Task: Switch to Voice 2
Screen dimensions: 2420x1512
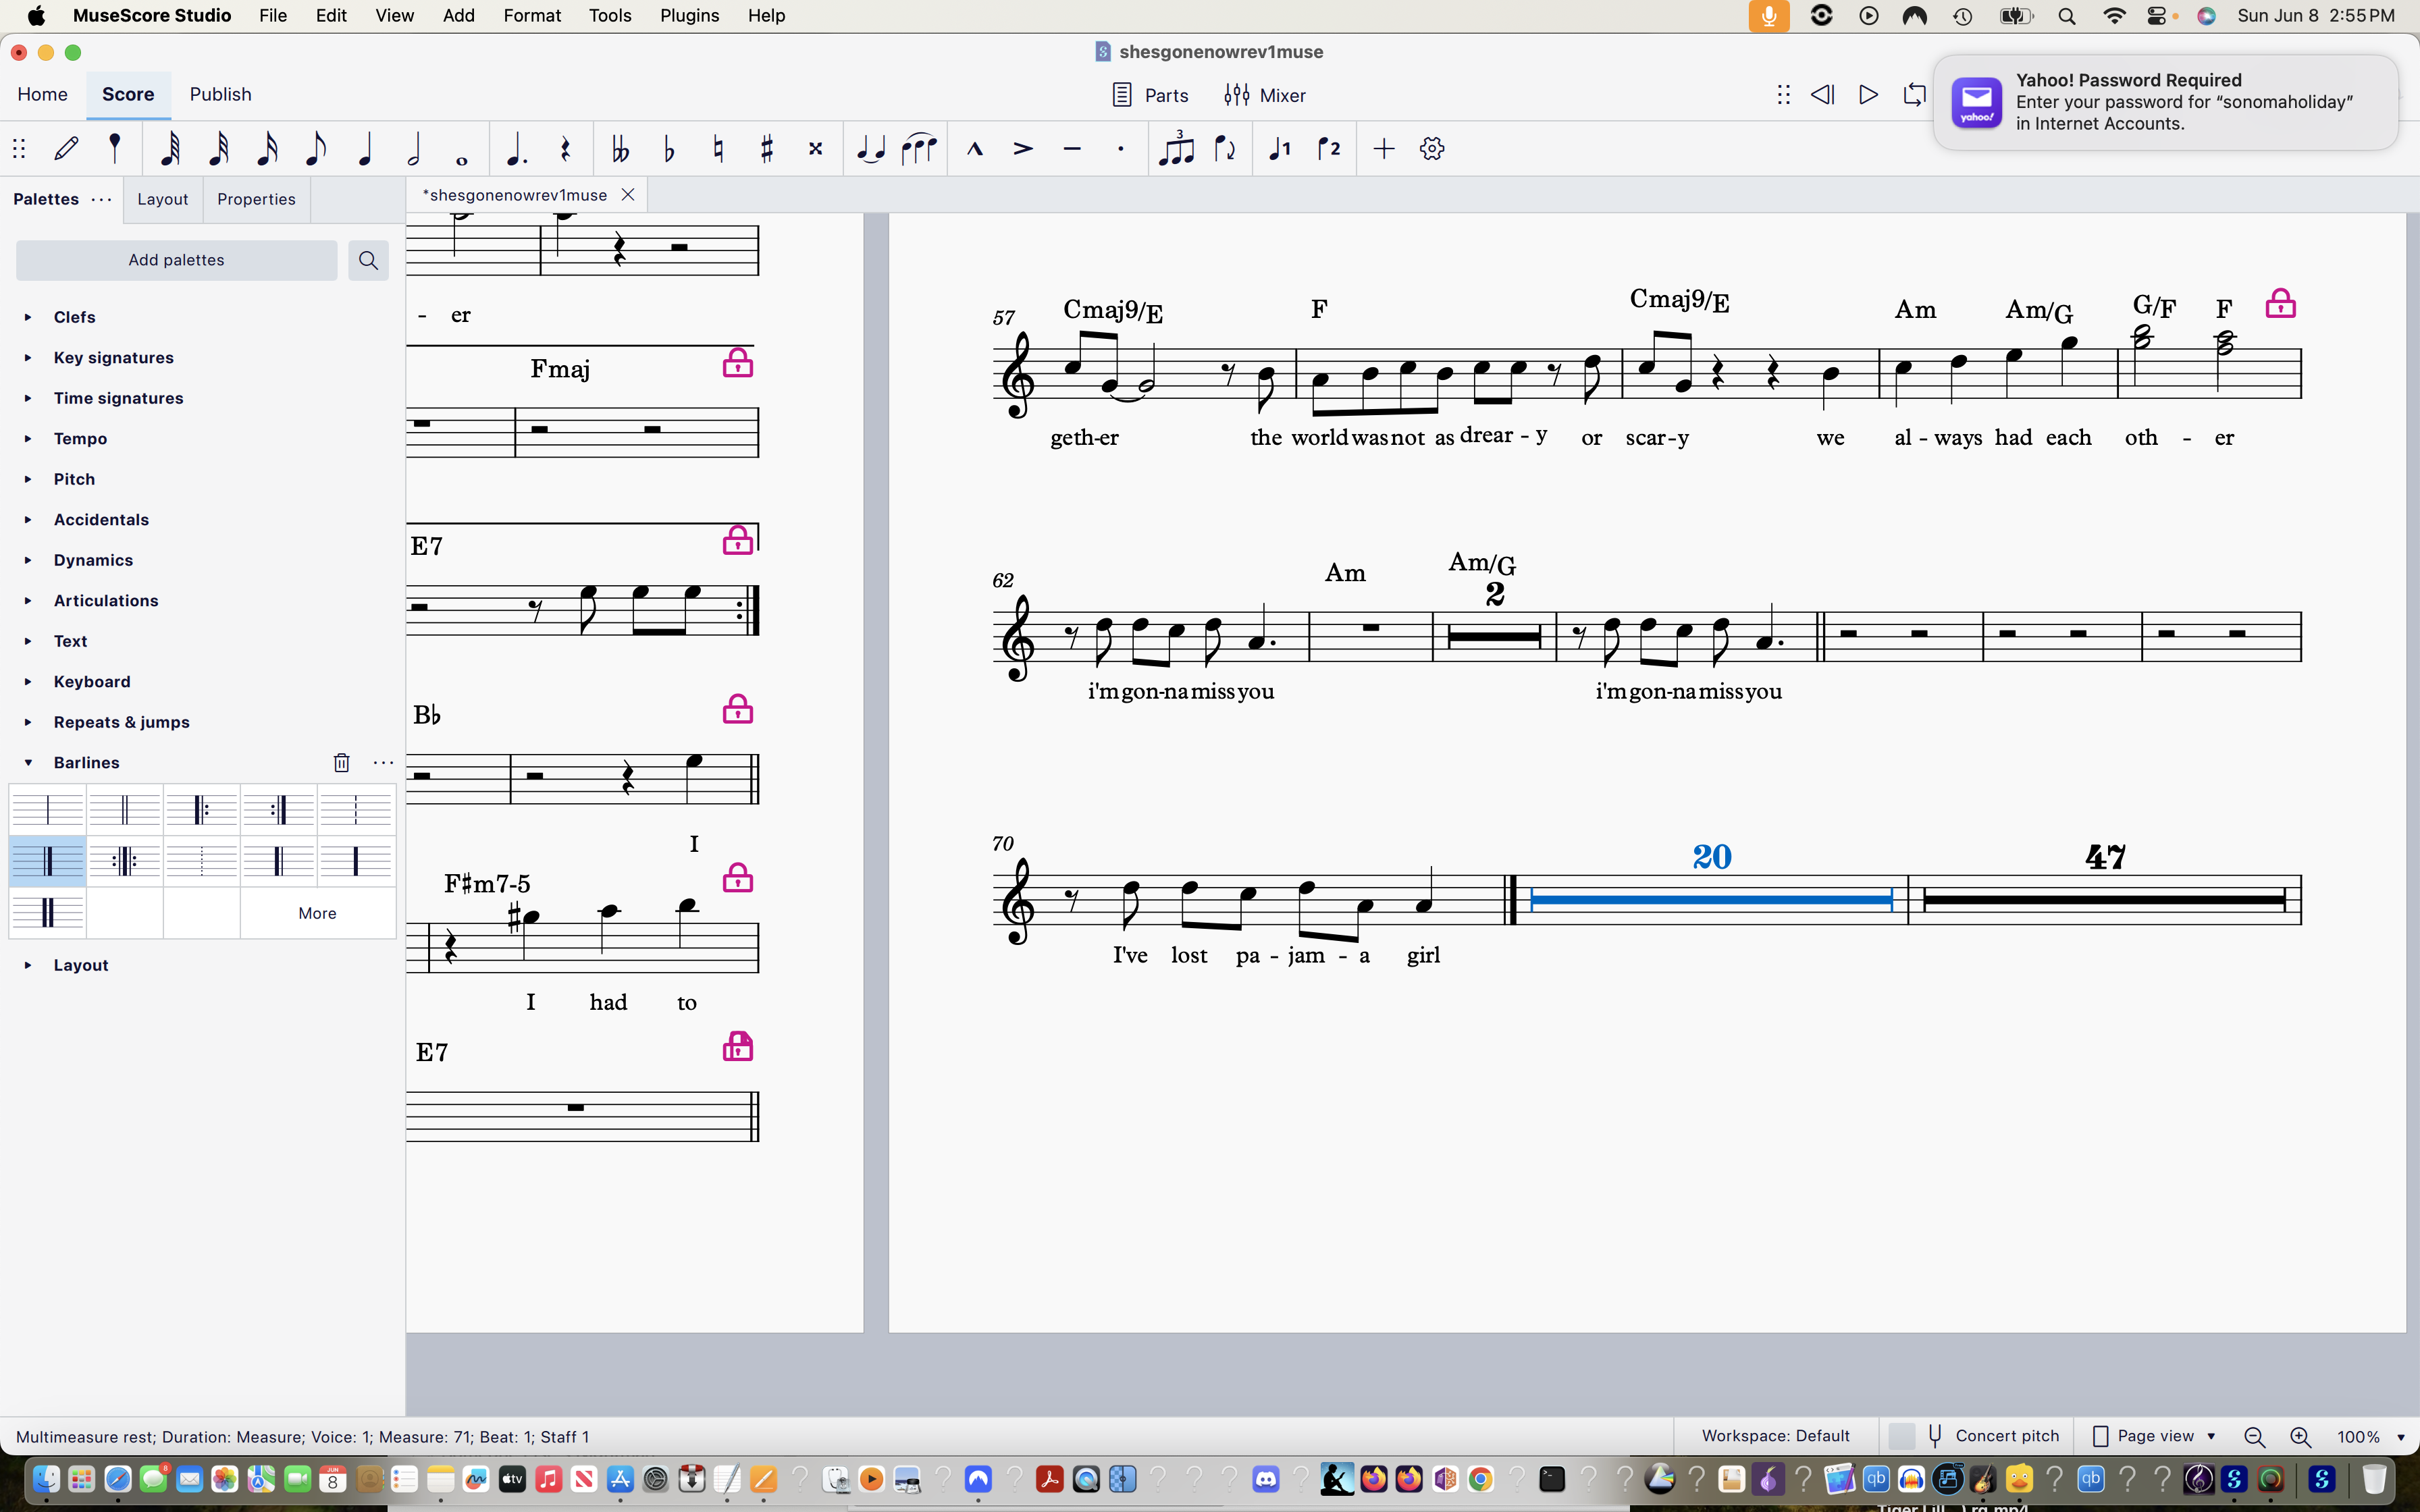Action: (1329, 149)
